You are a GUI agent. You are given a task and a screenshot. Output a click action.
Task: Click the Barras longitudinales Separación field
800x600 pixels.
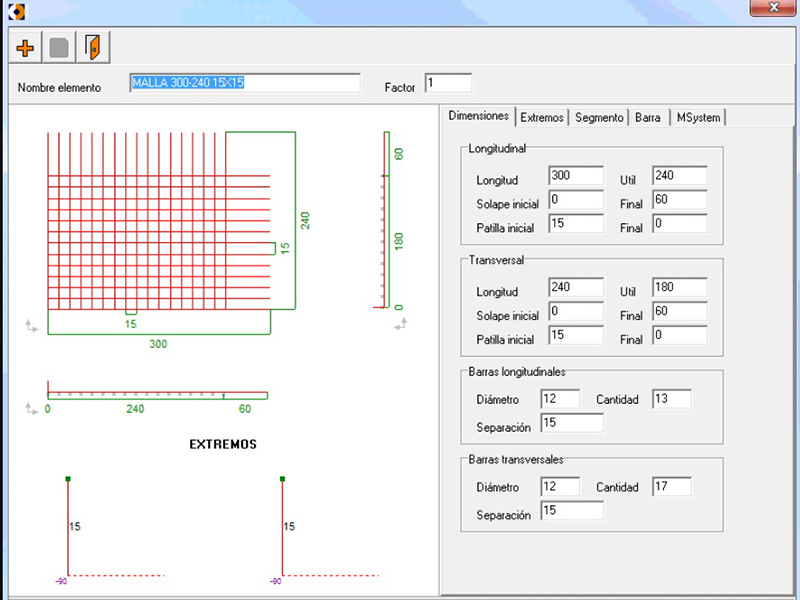click(x=572, y=423)
